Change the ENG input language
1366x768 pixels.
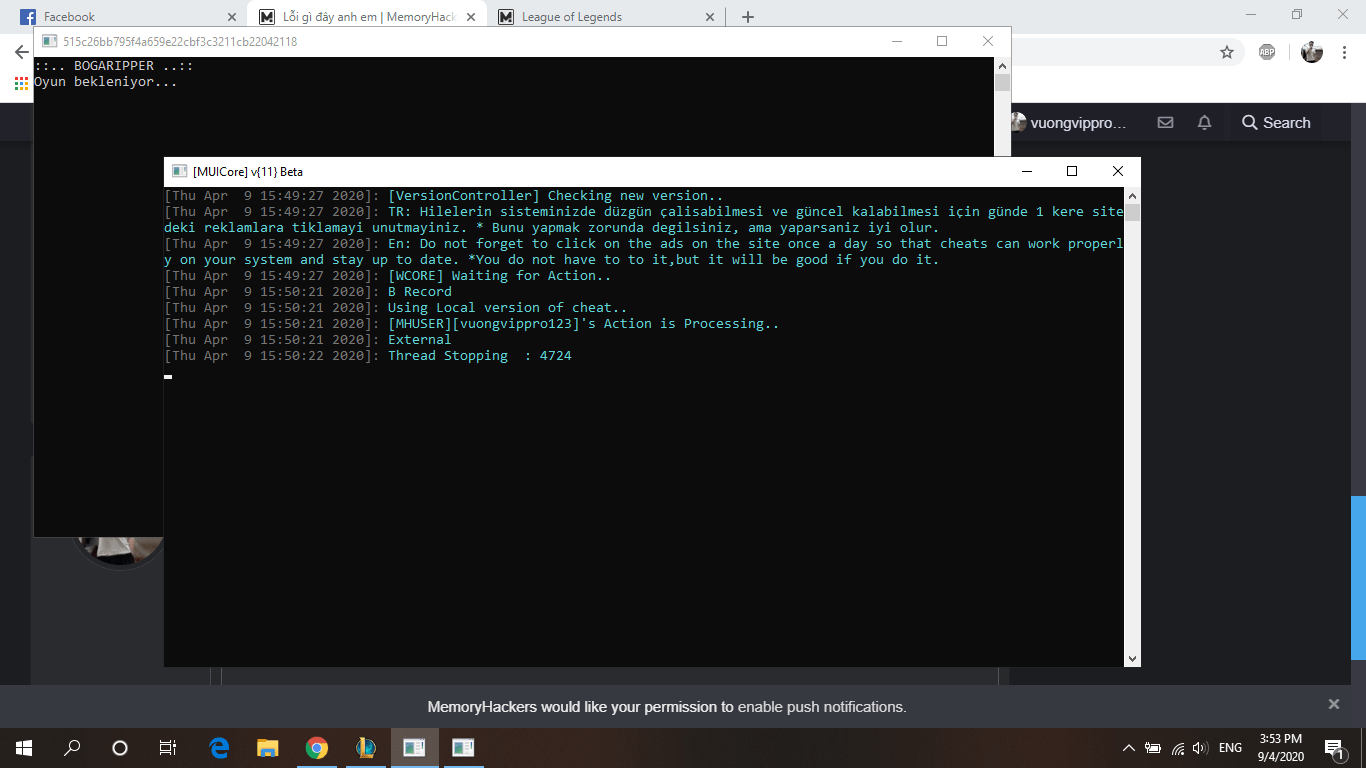(1230, 748)
